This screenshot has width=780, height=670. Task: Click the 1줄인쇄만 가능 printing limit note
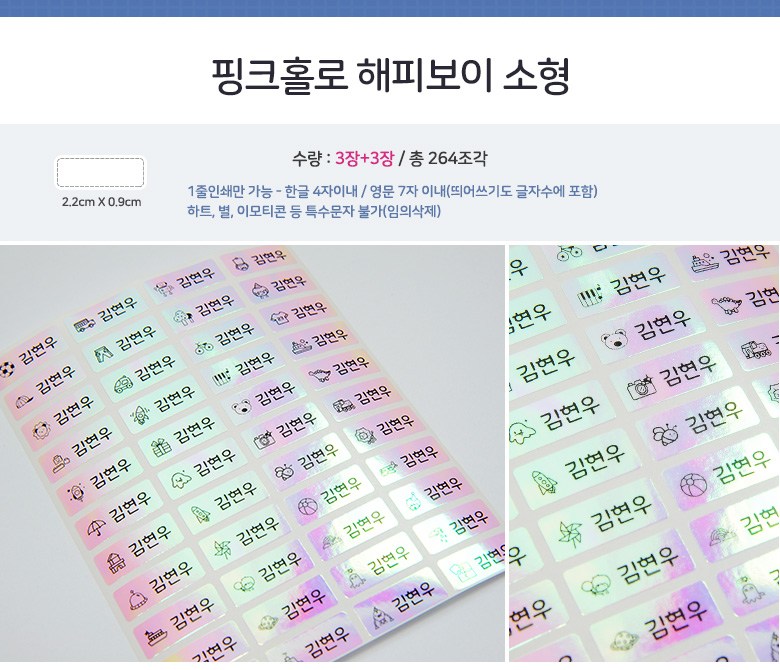pos(392,191)
